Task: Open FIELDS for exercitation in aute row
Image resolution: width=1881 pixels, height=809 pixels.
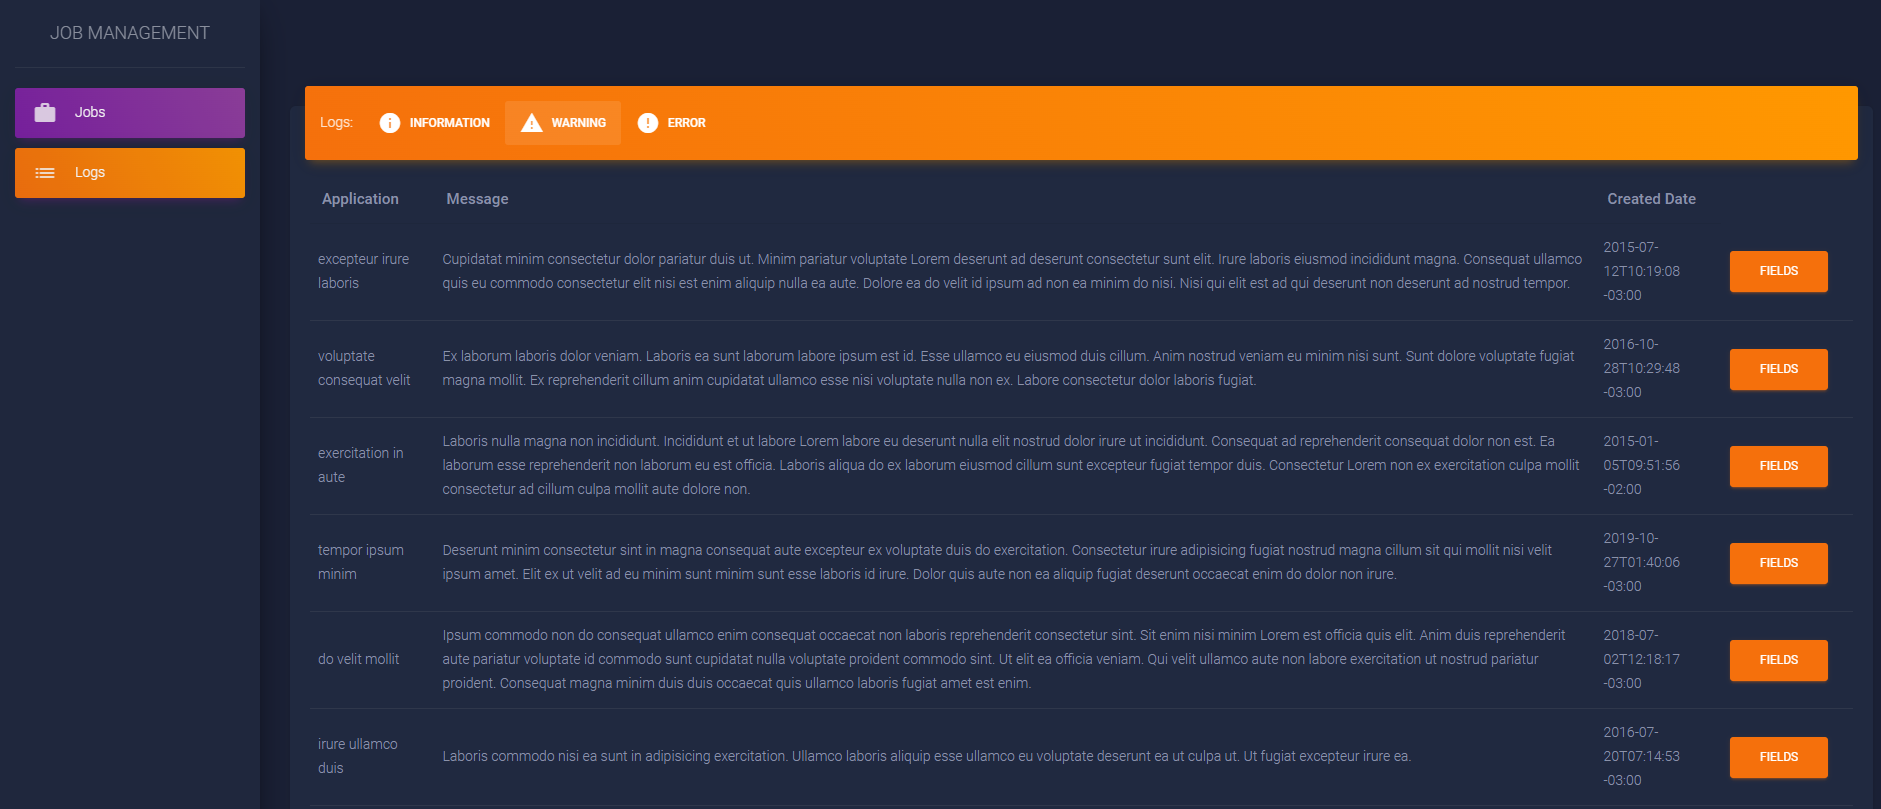Action: [x=1779, y=466]
